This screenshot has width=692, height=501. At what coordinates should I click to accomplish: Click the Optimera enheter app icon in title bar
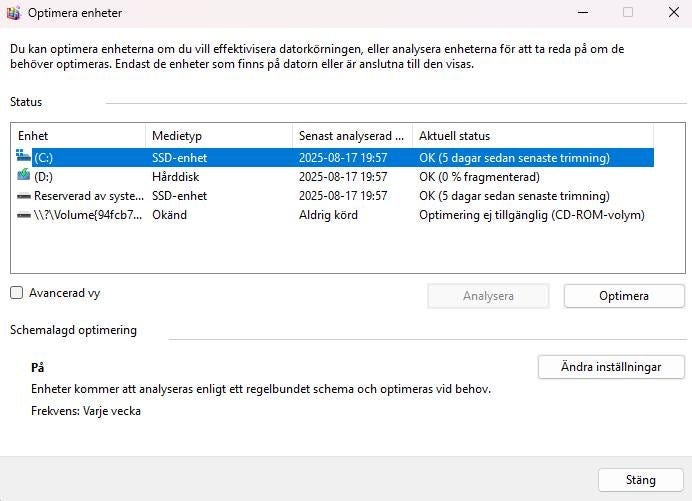13,13
